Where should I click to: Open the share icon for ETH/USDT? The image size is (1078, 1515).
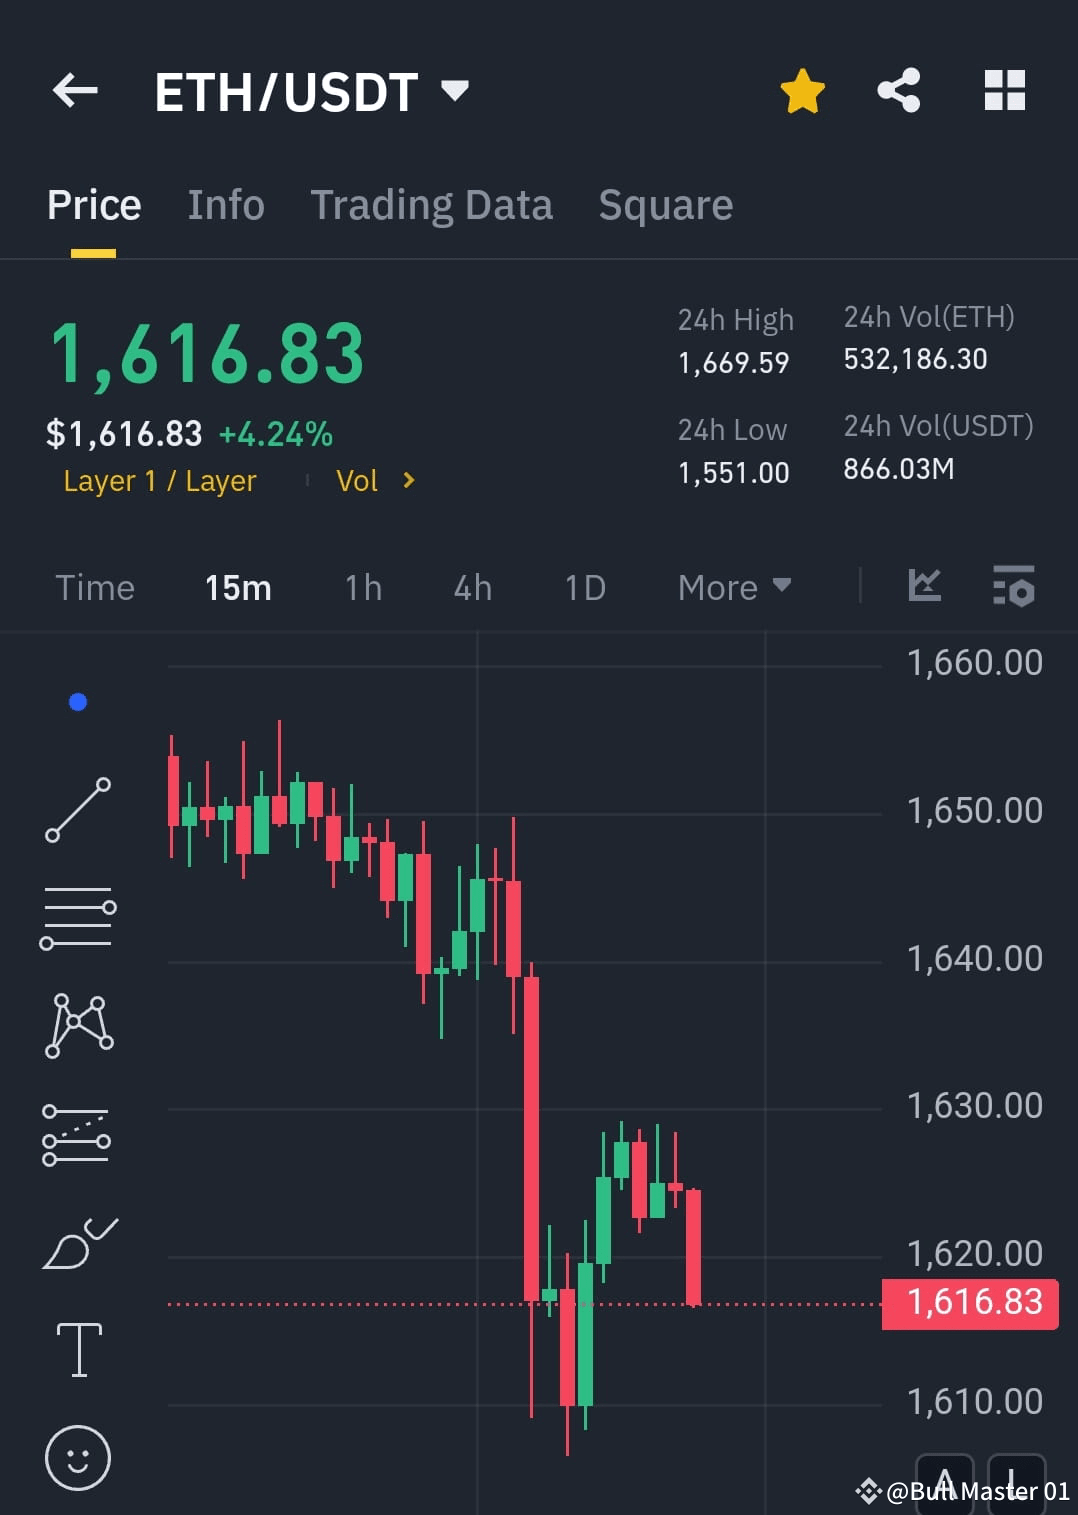pyautogui.click(x=898, y=90)
